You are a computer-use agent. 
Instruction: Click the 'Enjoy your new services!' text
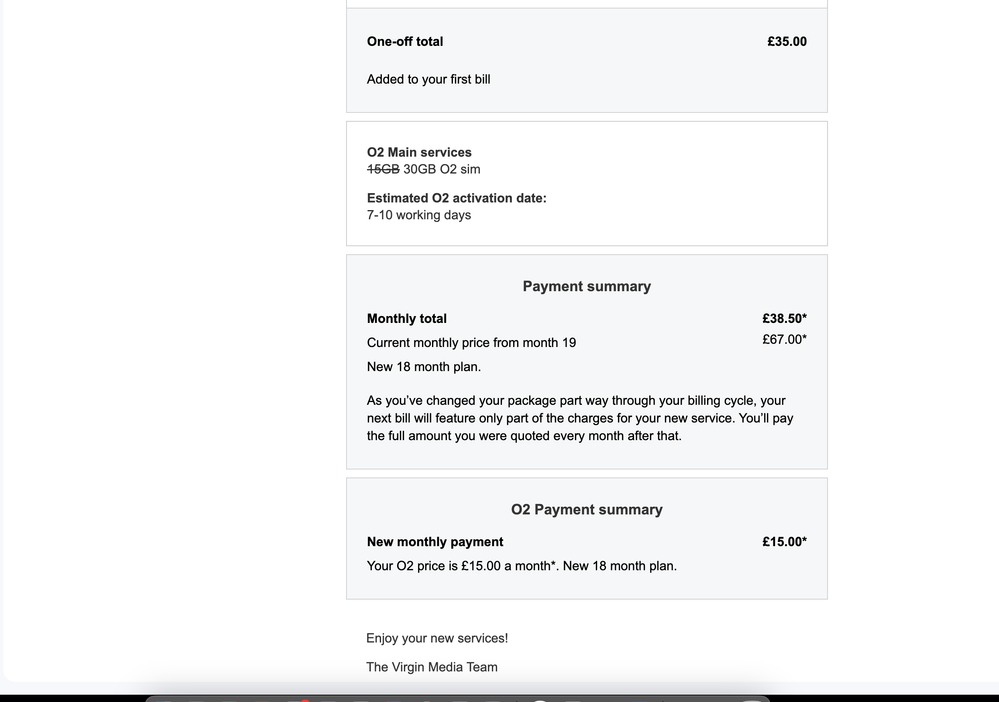[x=437, y=638]
